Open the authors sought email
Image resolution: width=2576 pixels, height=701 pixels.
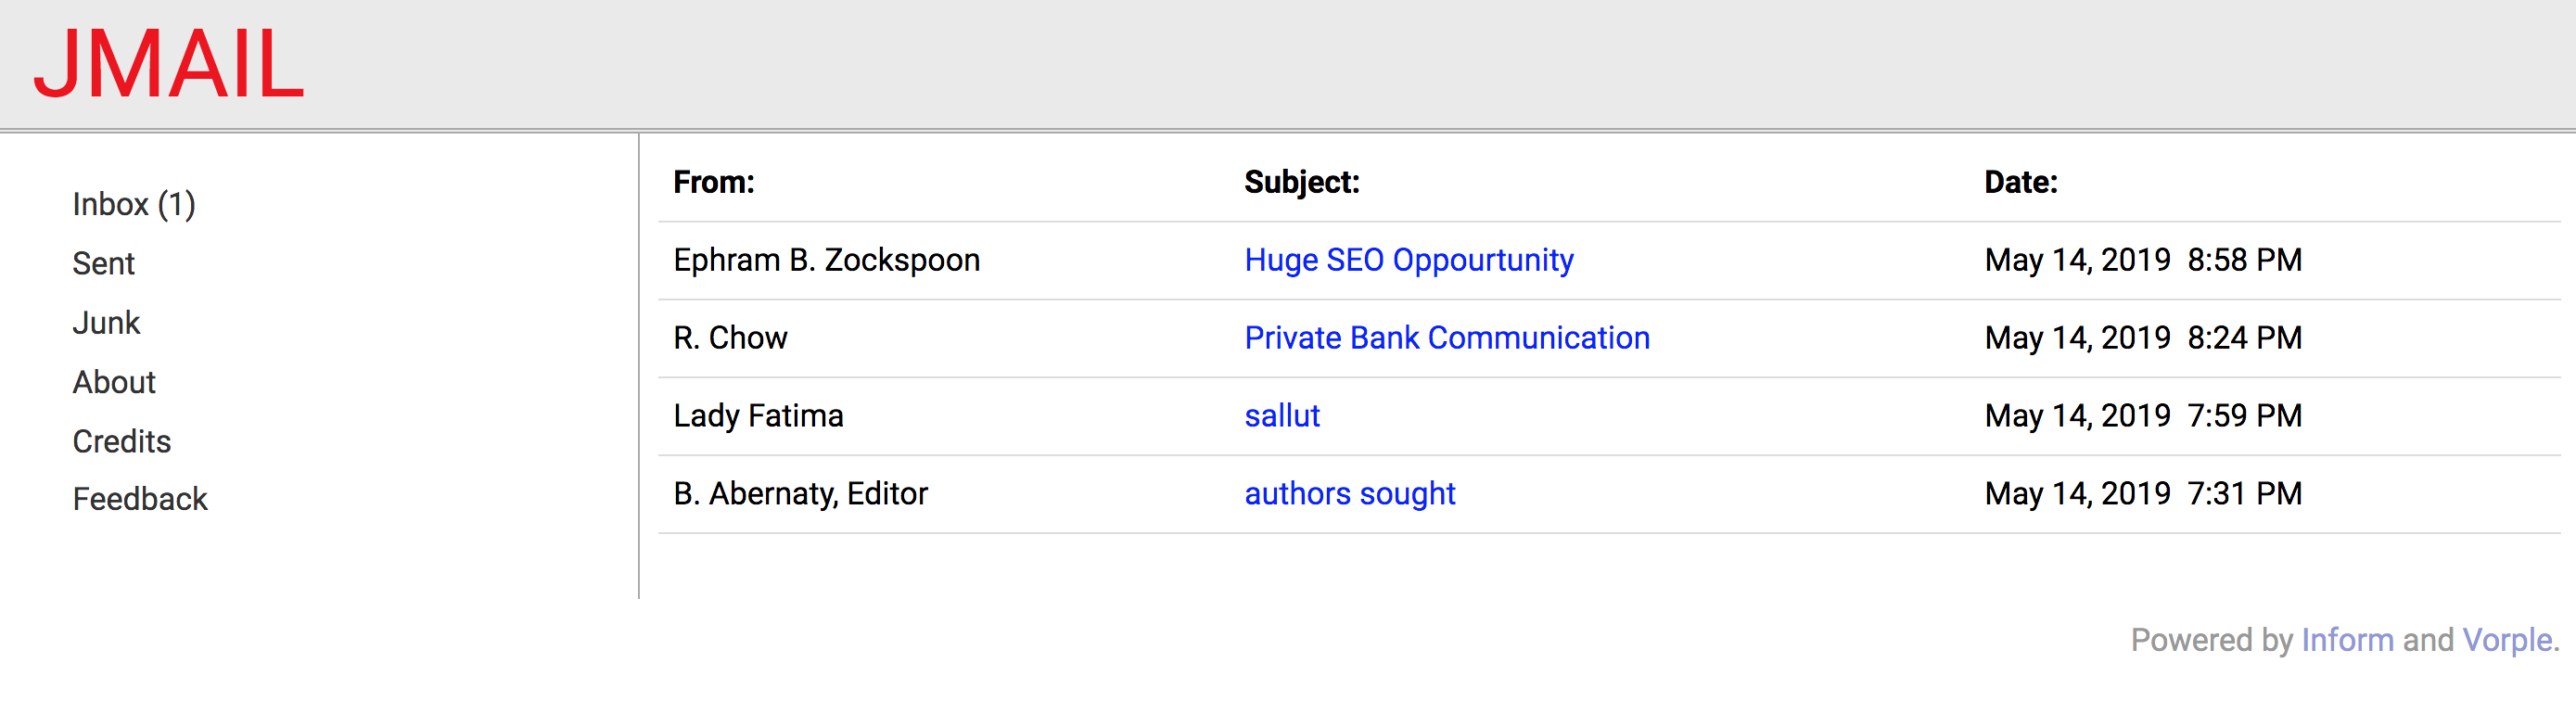coord(1349,494)
